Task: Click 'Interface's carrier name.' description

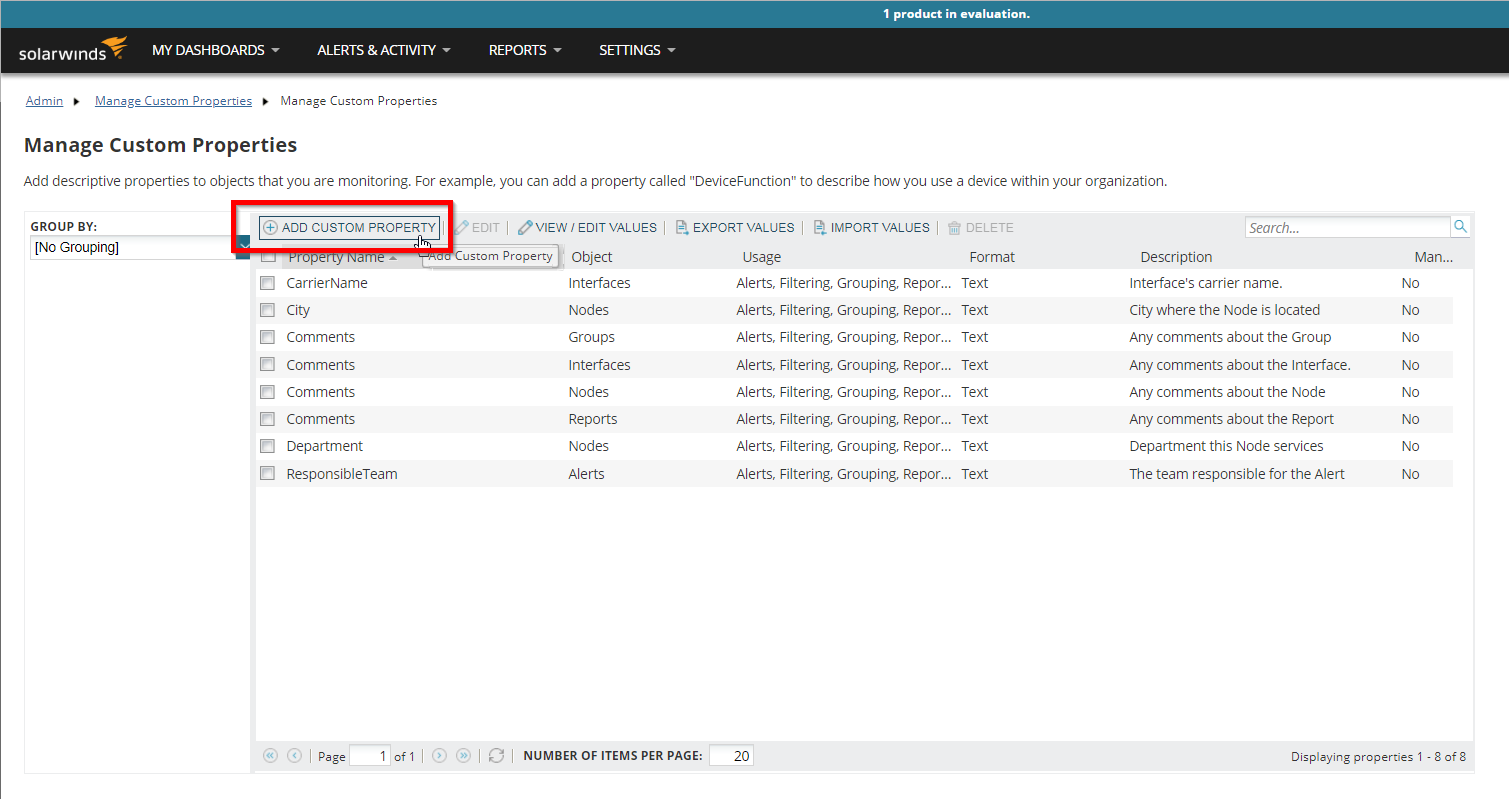Action: [1206, 283]
